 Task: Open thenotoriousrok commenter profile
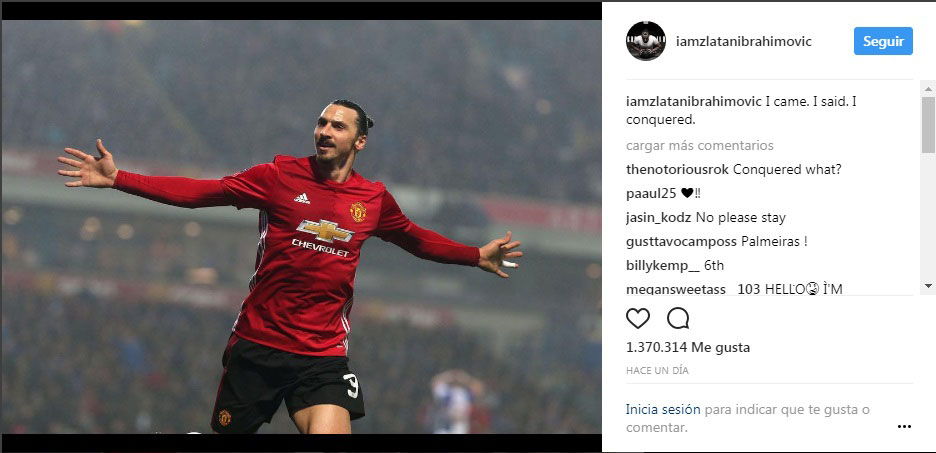point(677,170)
